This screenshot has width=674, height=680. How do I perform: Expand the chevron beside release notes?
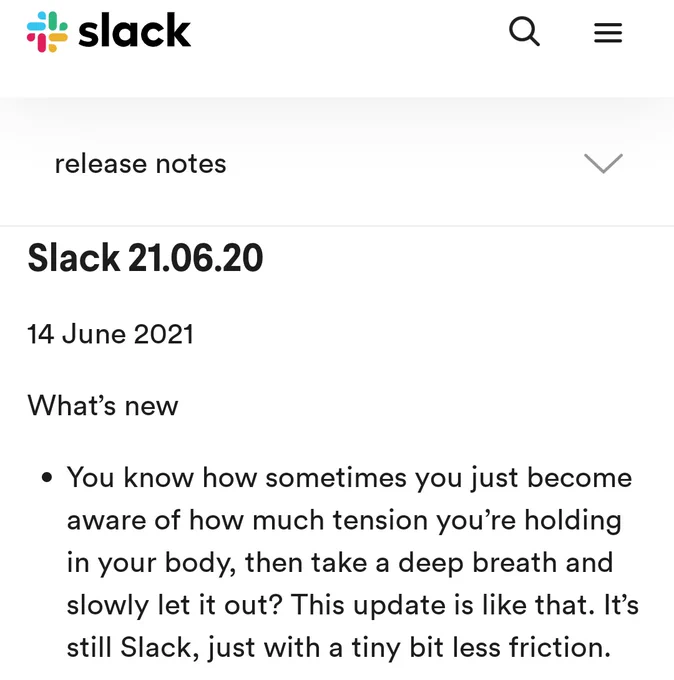pos(603,163)
